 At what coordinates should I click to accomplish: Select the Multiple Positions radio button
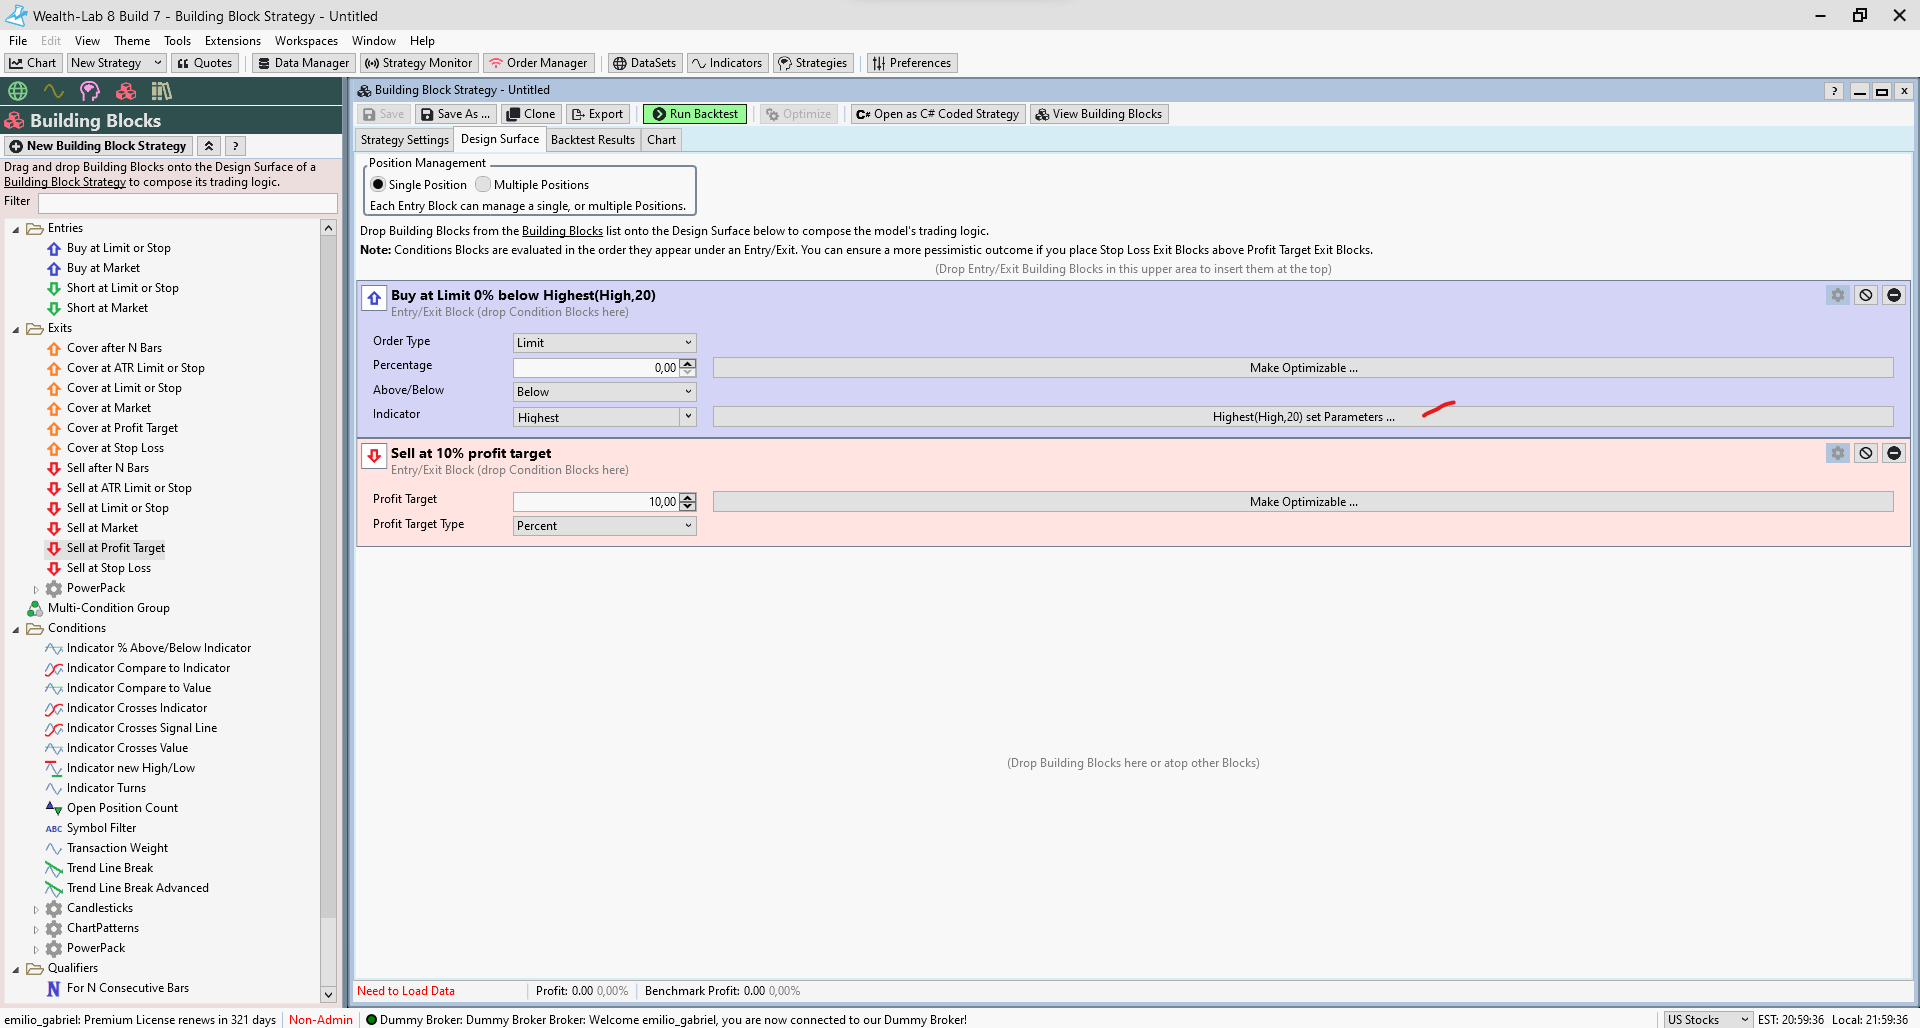pos(483,185)
